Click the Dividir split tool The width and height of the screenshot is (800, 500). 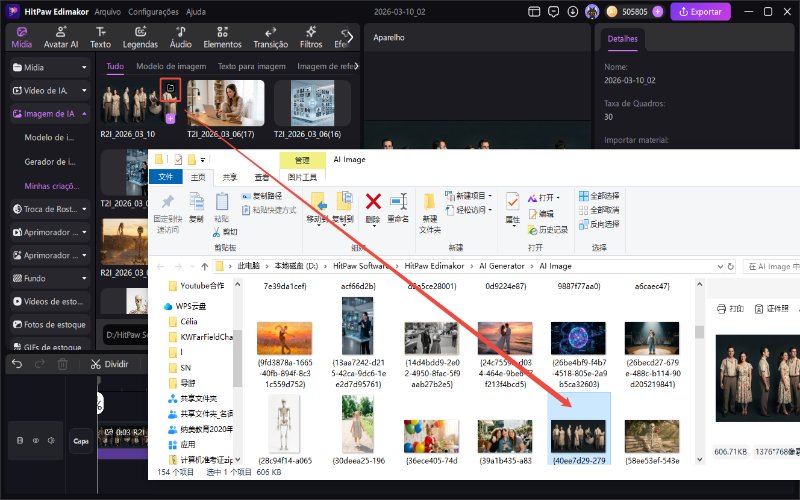pyautogui.click(x=108, y=365)
